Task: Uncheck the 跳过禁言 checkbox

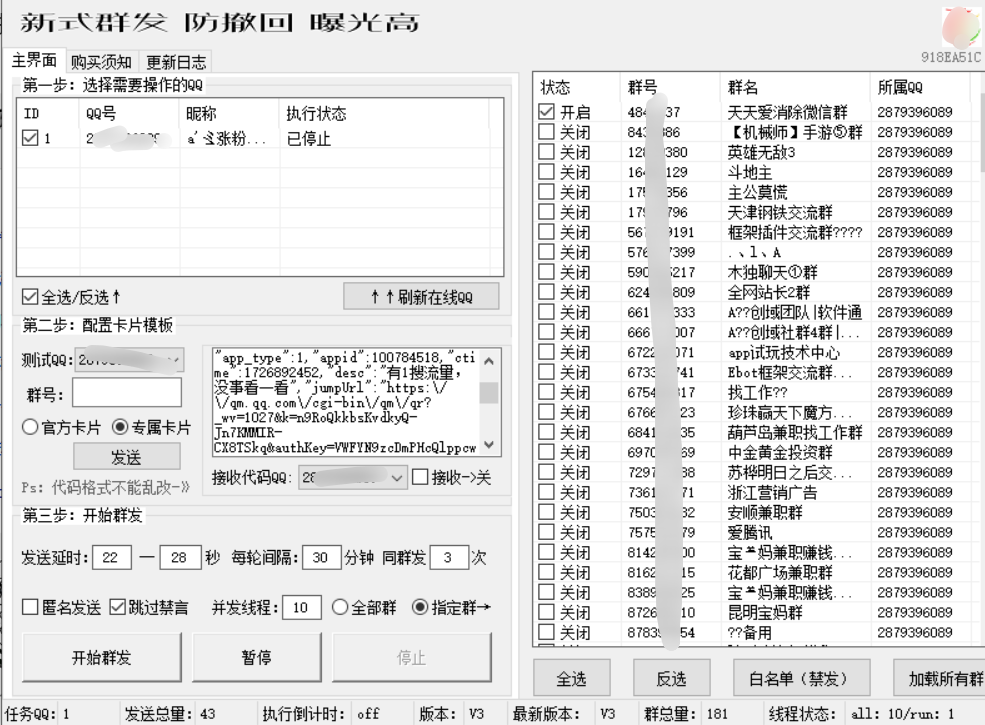Action: pyautogui.click(x=117, y=607)
